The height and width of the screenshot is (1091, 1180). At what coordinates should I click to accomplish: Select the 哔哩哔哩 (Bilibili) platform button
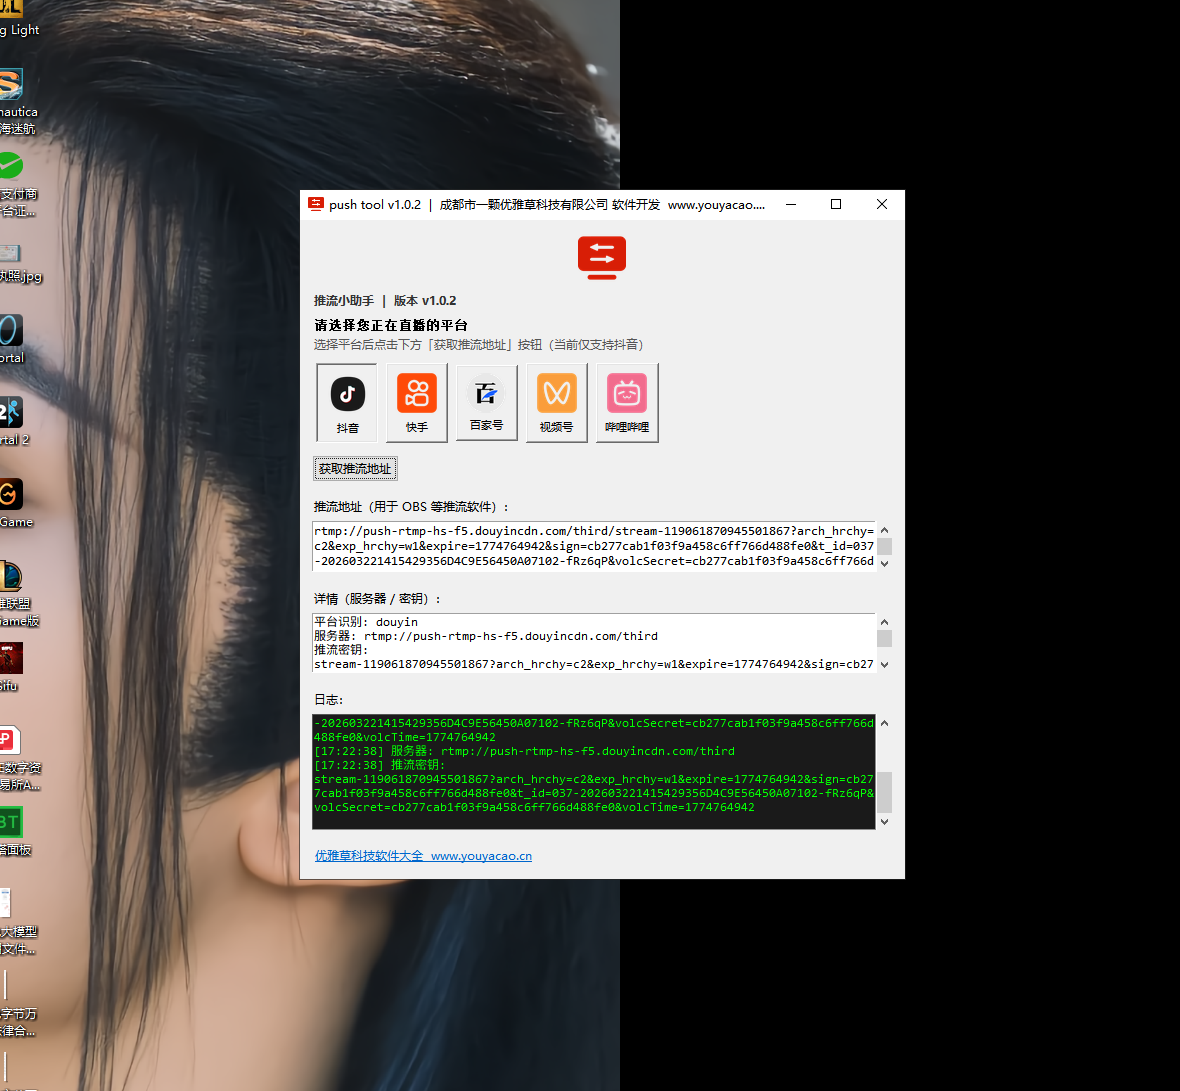point(627,403)
